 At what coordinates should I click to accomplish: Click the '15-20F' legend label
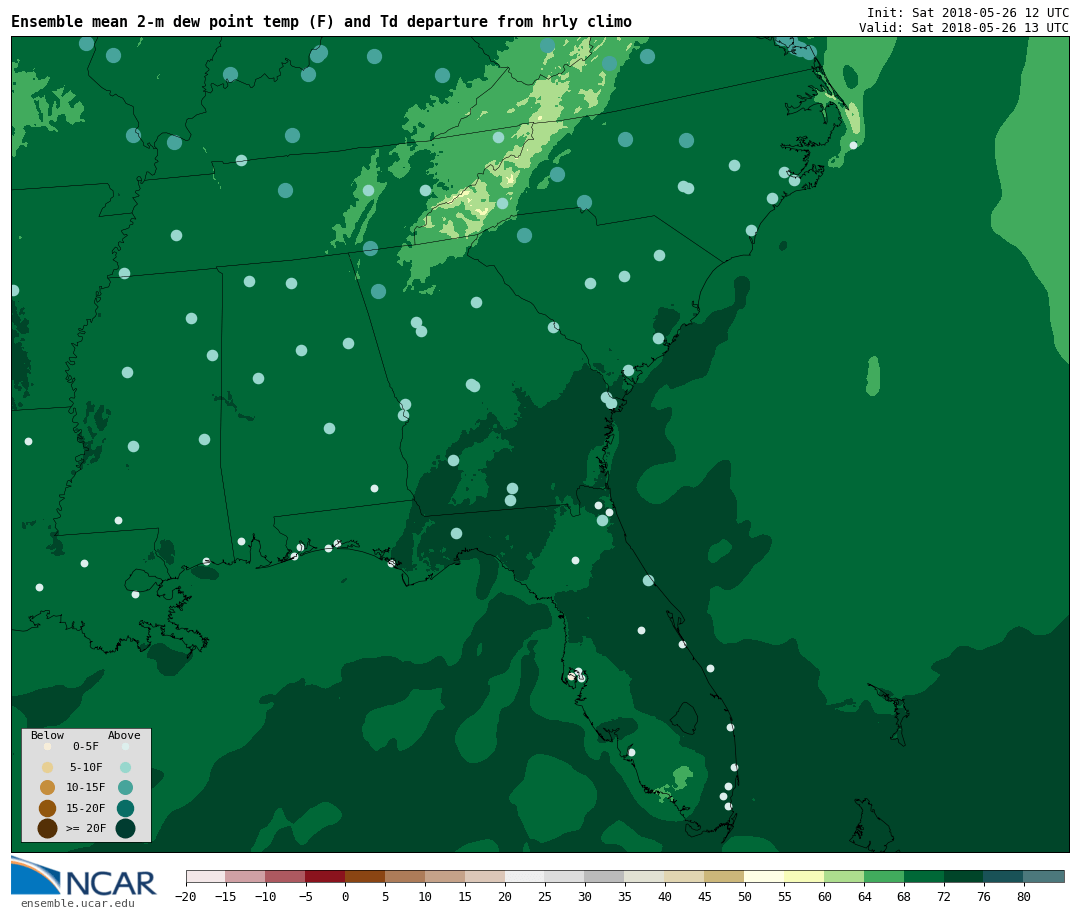[x=86, y=808]
